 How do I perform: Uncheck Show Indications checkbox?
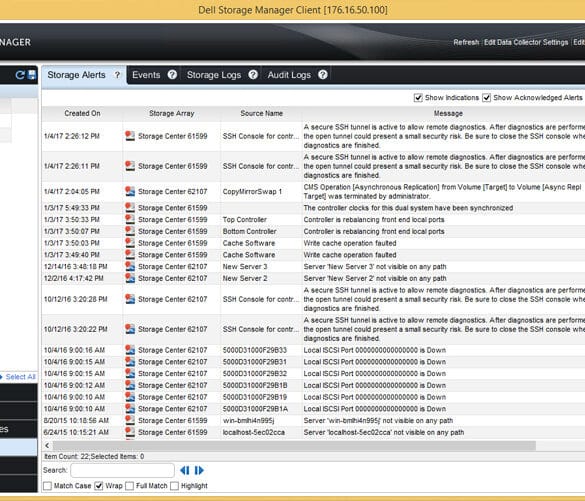click(418, 98)
